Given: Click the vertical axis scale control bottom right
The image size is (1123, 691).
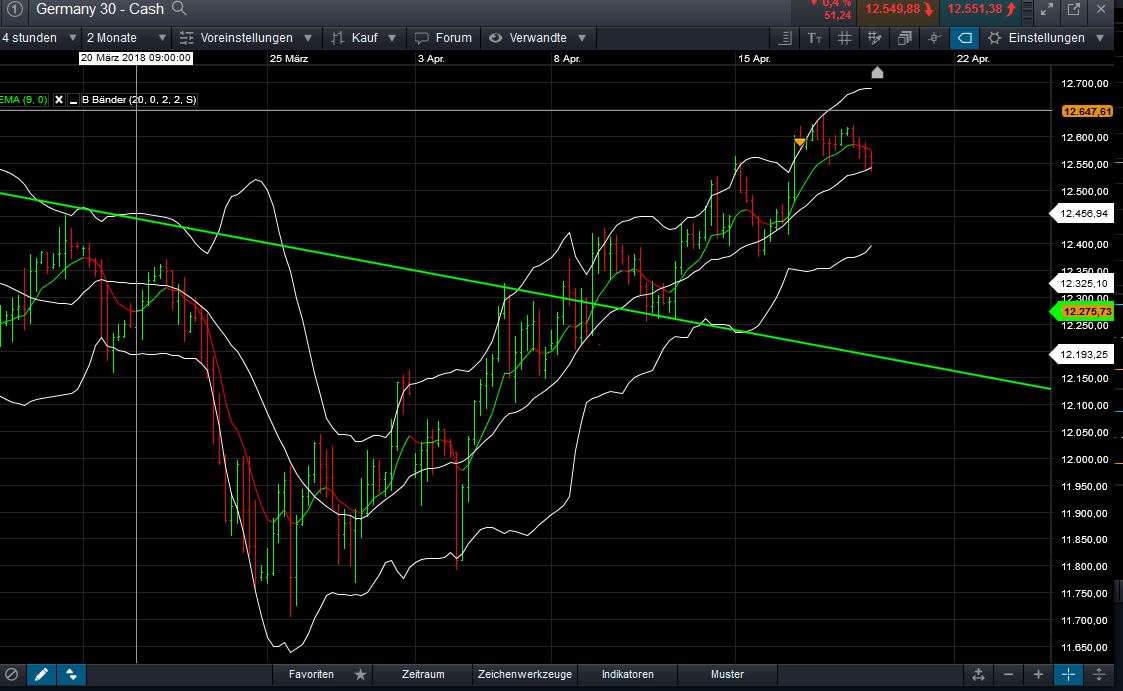Looking at the screenshot, I should (x=1097, y=674).
